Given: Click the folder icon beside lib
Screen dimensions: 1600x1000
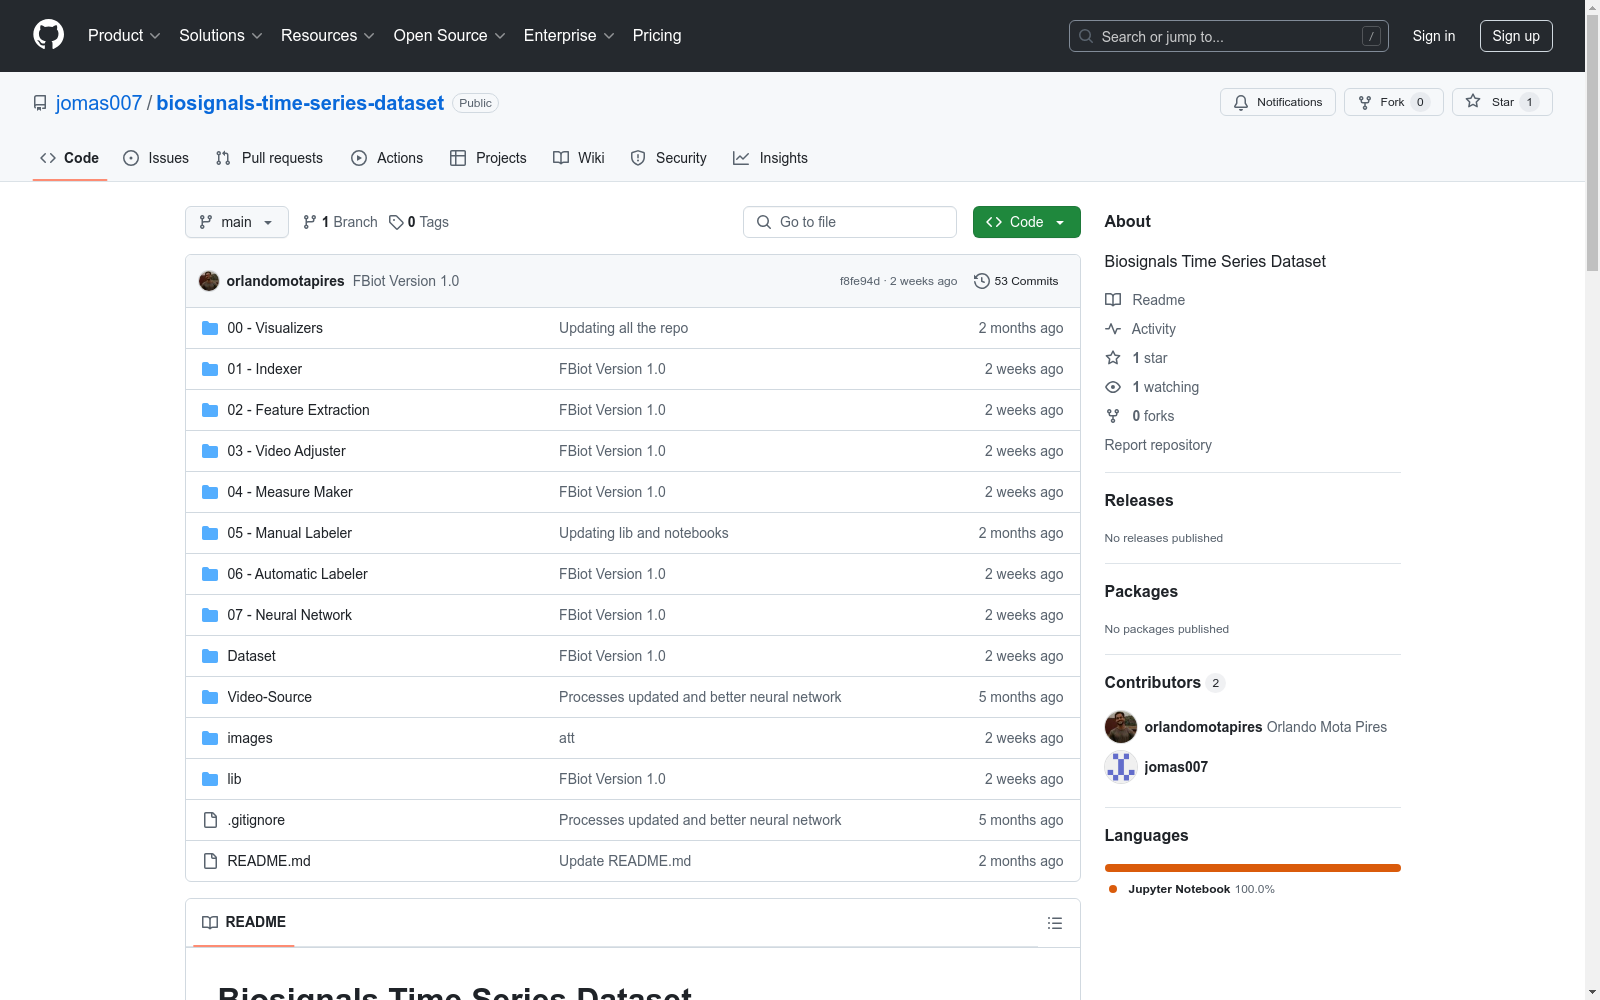Looking at the screenshot, I should 210,779.
